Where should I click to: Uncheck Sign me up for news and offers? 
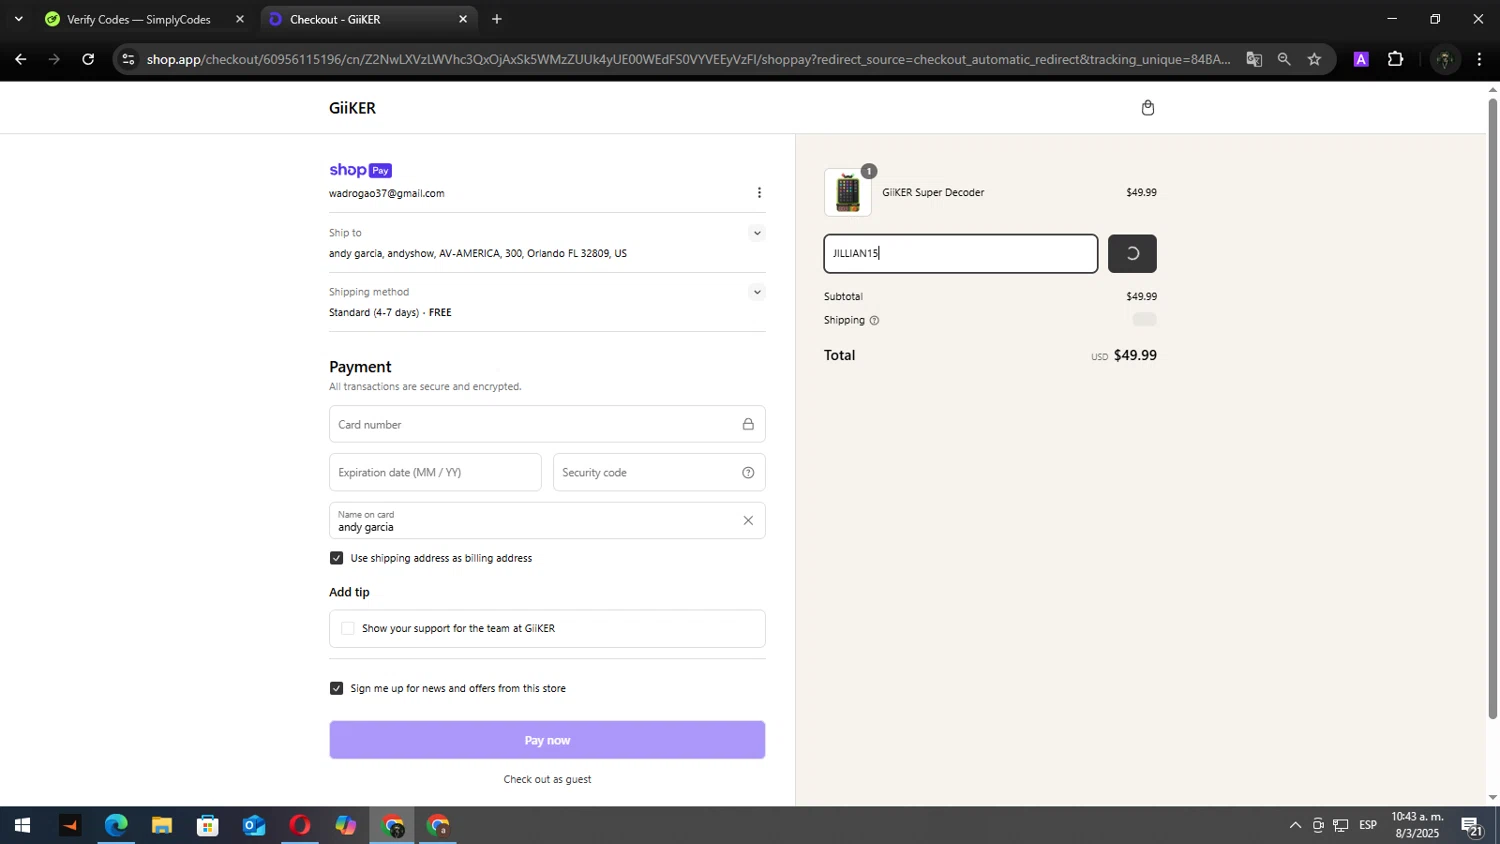pos(337,688)
